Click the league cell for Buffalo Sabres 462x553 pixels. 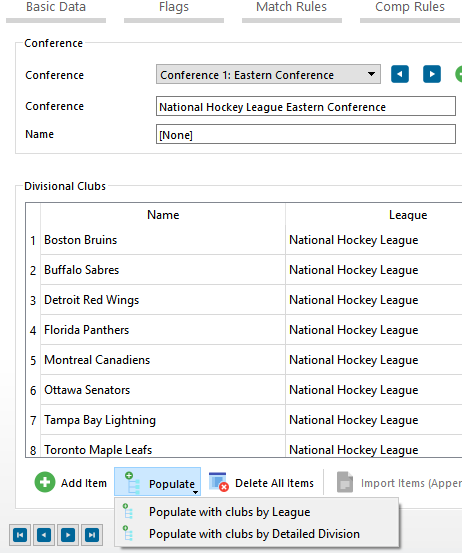(x=374, y=270)
